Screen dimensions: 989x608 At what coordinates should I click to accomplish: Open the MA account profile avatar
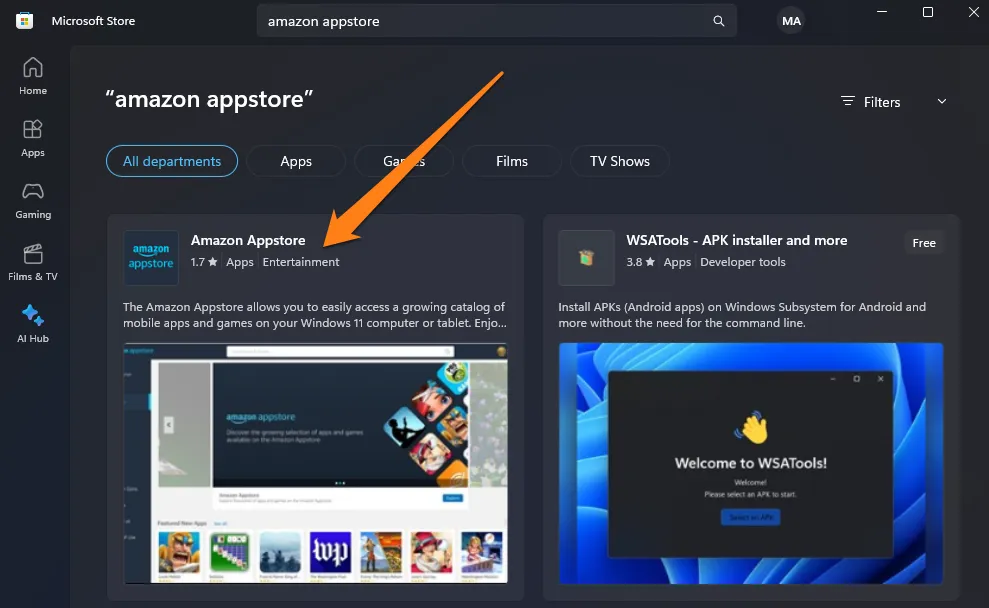click(791, 21)
